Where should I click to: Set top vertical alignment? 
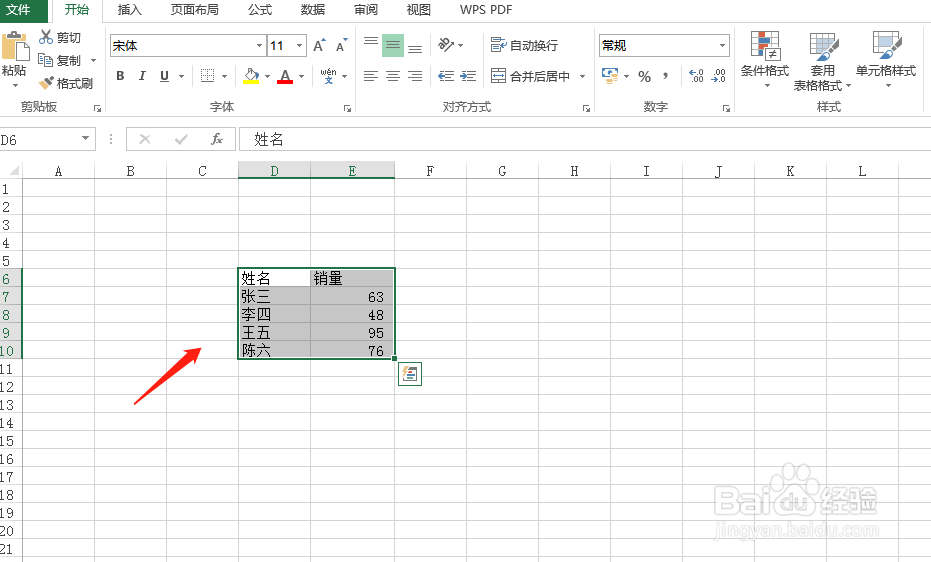tap(371, 45)
